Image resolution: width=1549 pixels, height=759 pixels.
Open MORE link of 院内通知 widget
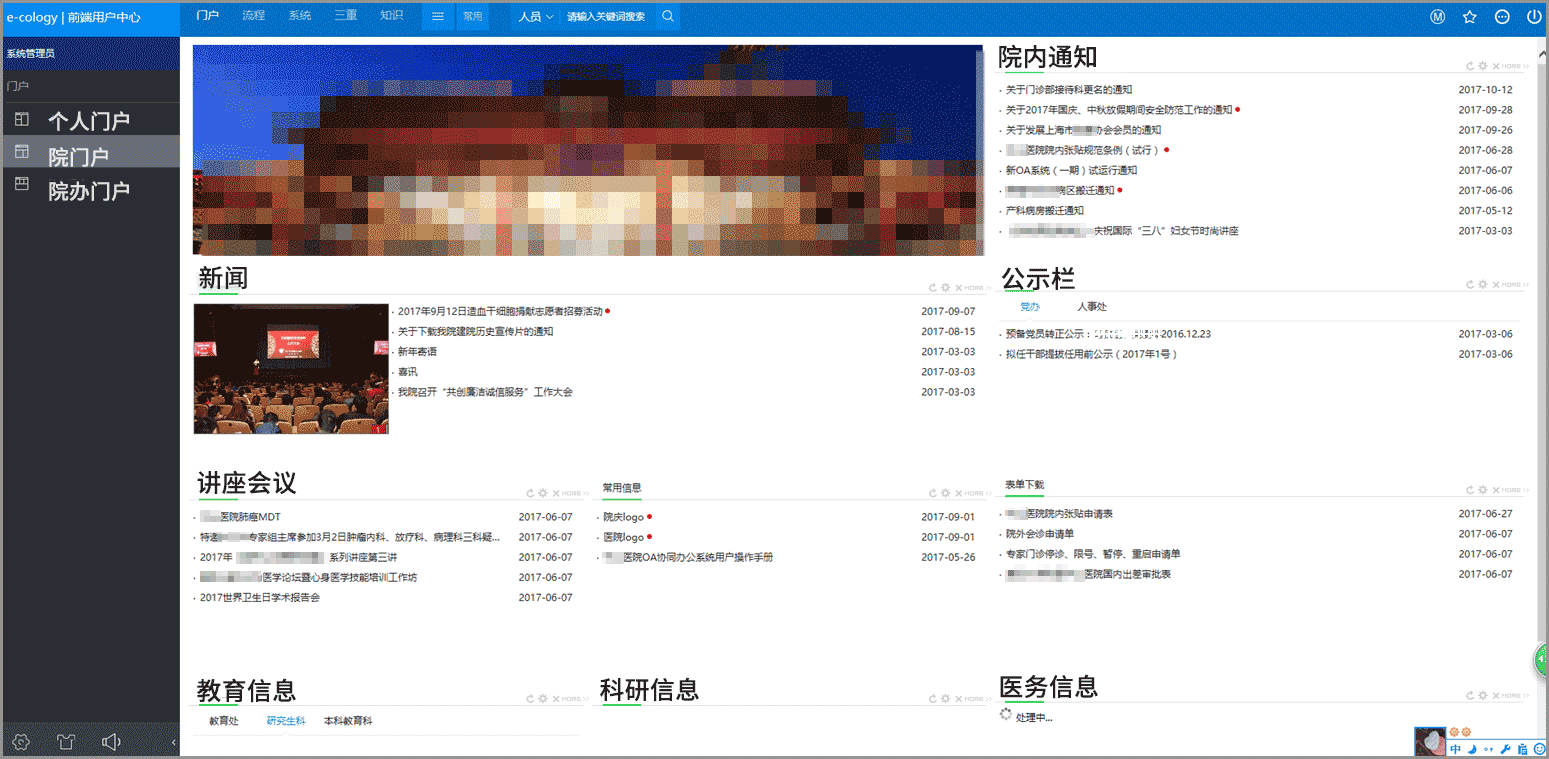[1514, 66]
